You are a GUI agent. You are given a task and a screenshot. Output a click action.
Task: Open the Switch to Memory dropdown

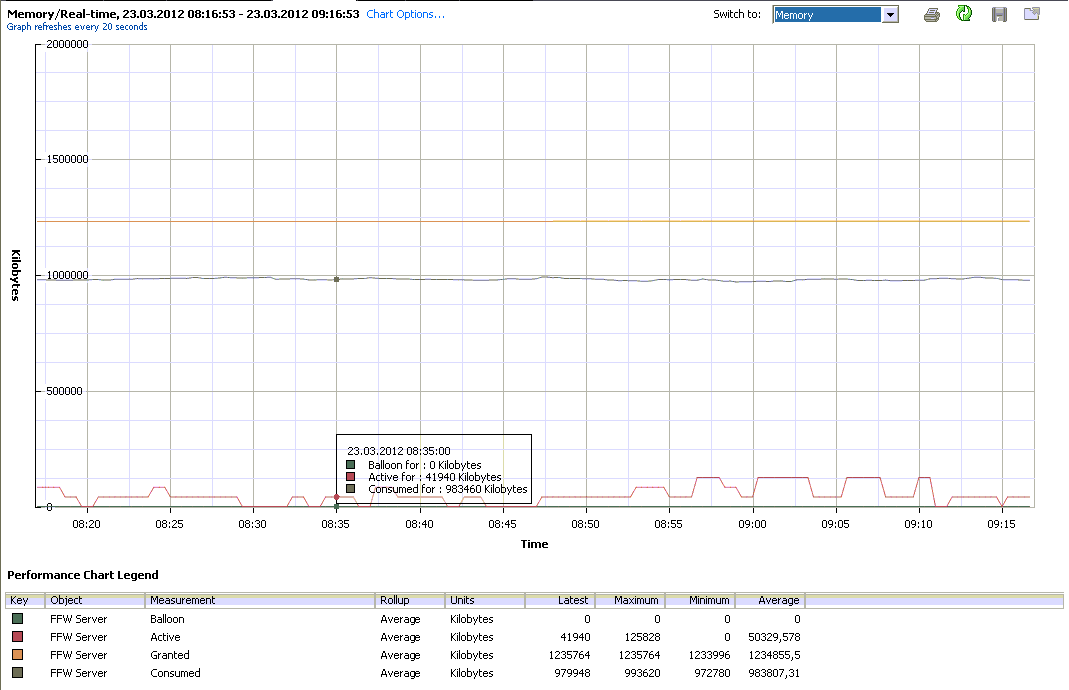click(x=889, y=15)
